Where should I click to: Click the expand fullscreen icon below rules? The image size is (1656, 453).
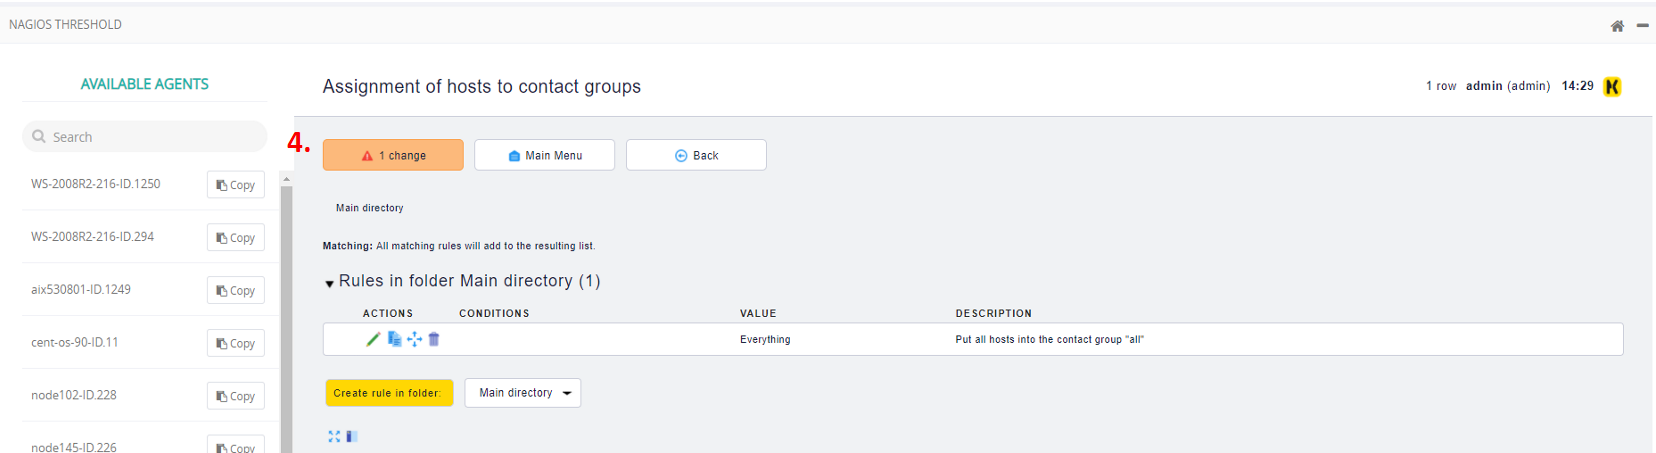334,436
